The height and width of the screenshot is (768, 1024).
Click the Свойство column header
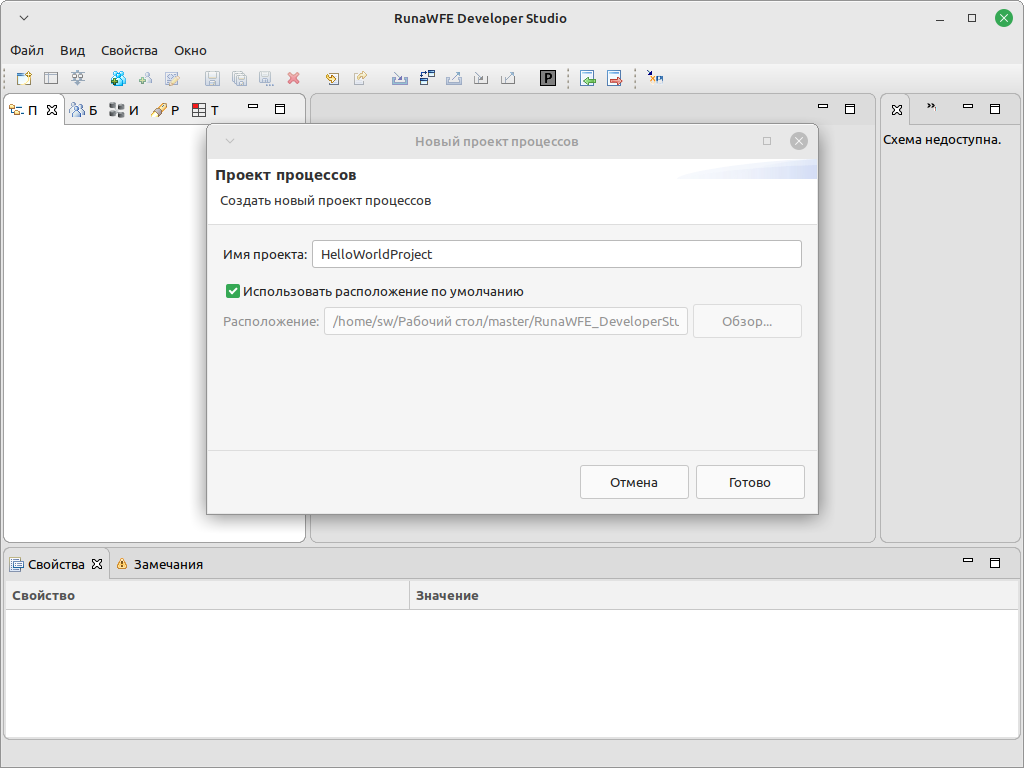[x=208, y=595]
